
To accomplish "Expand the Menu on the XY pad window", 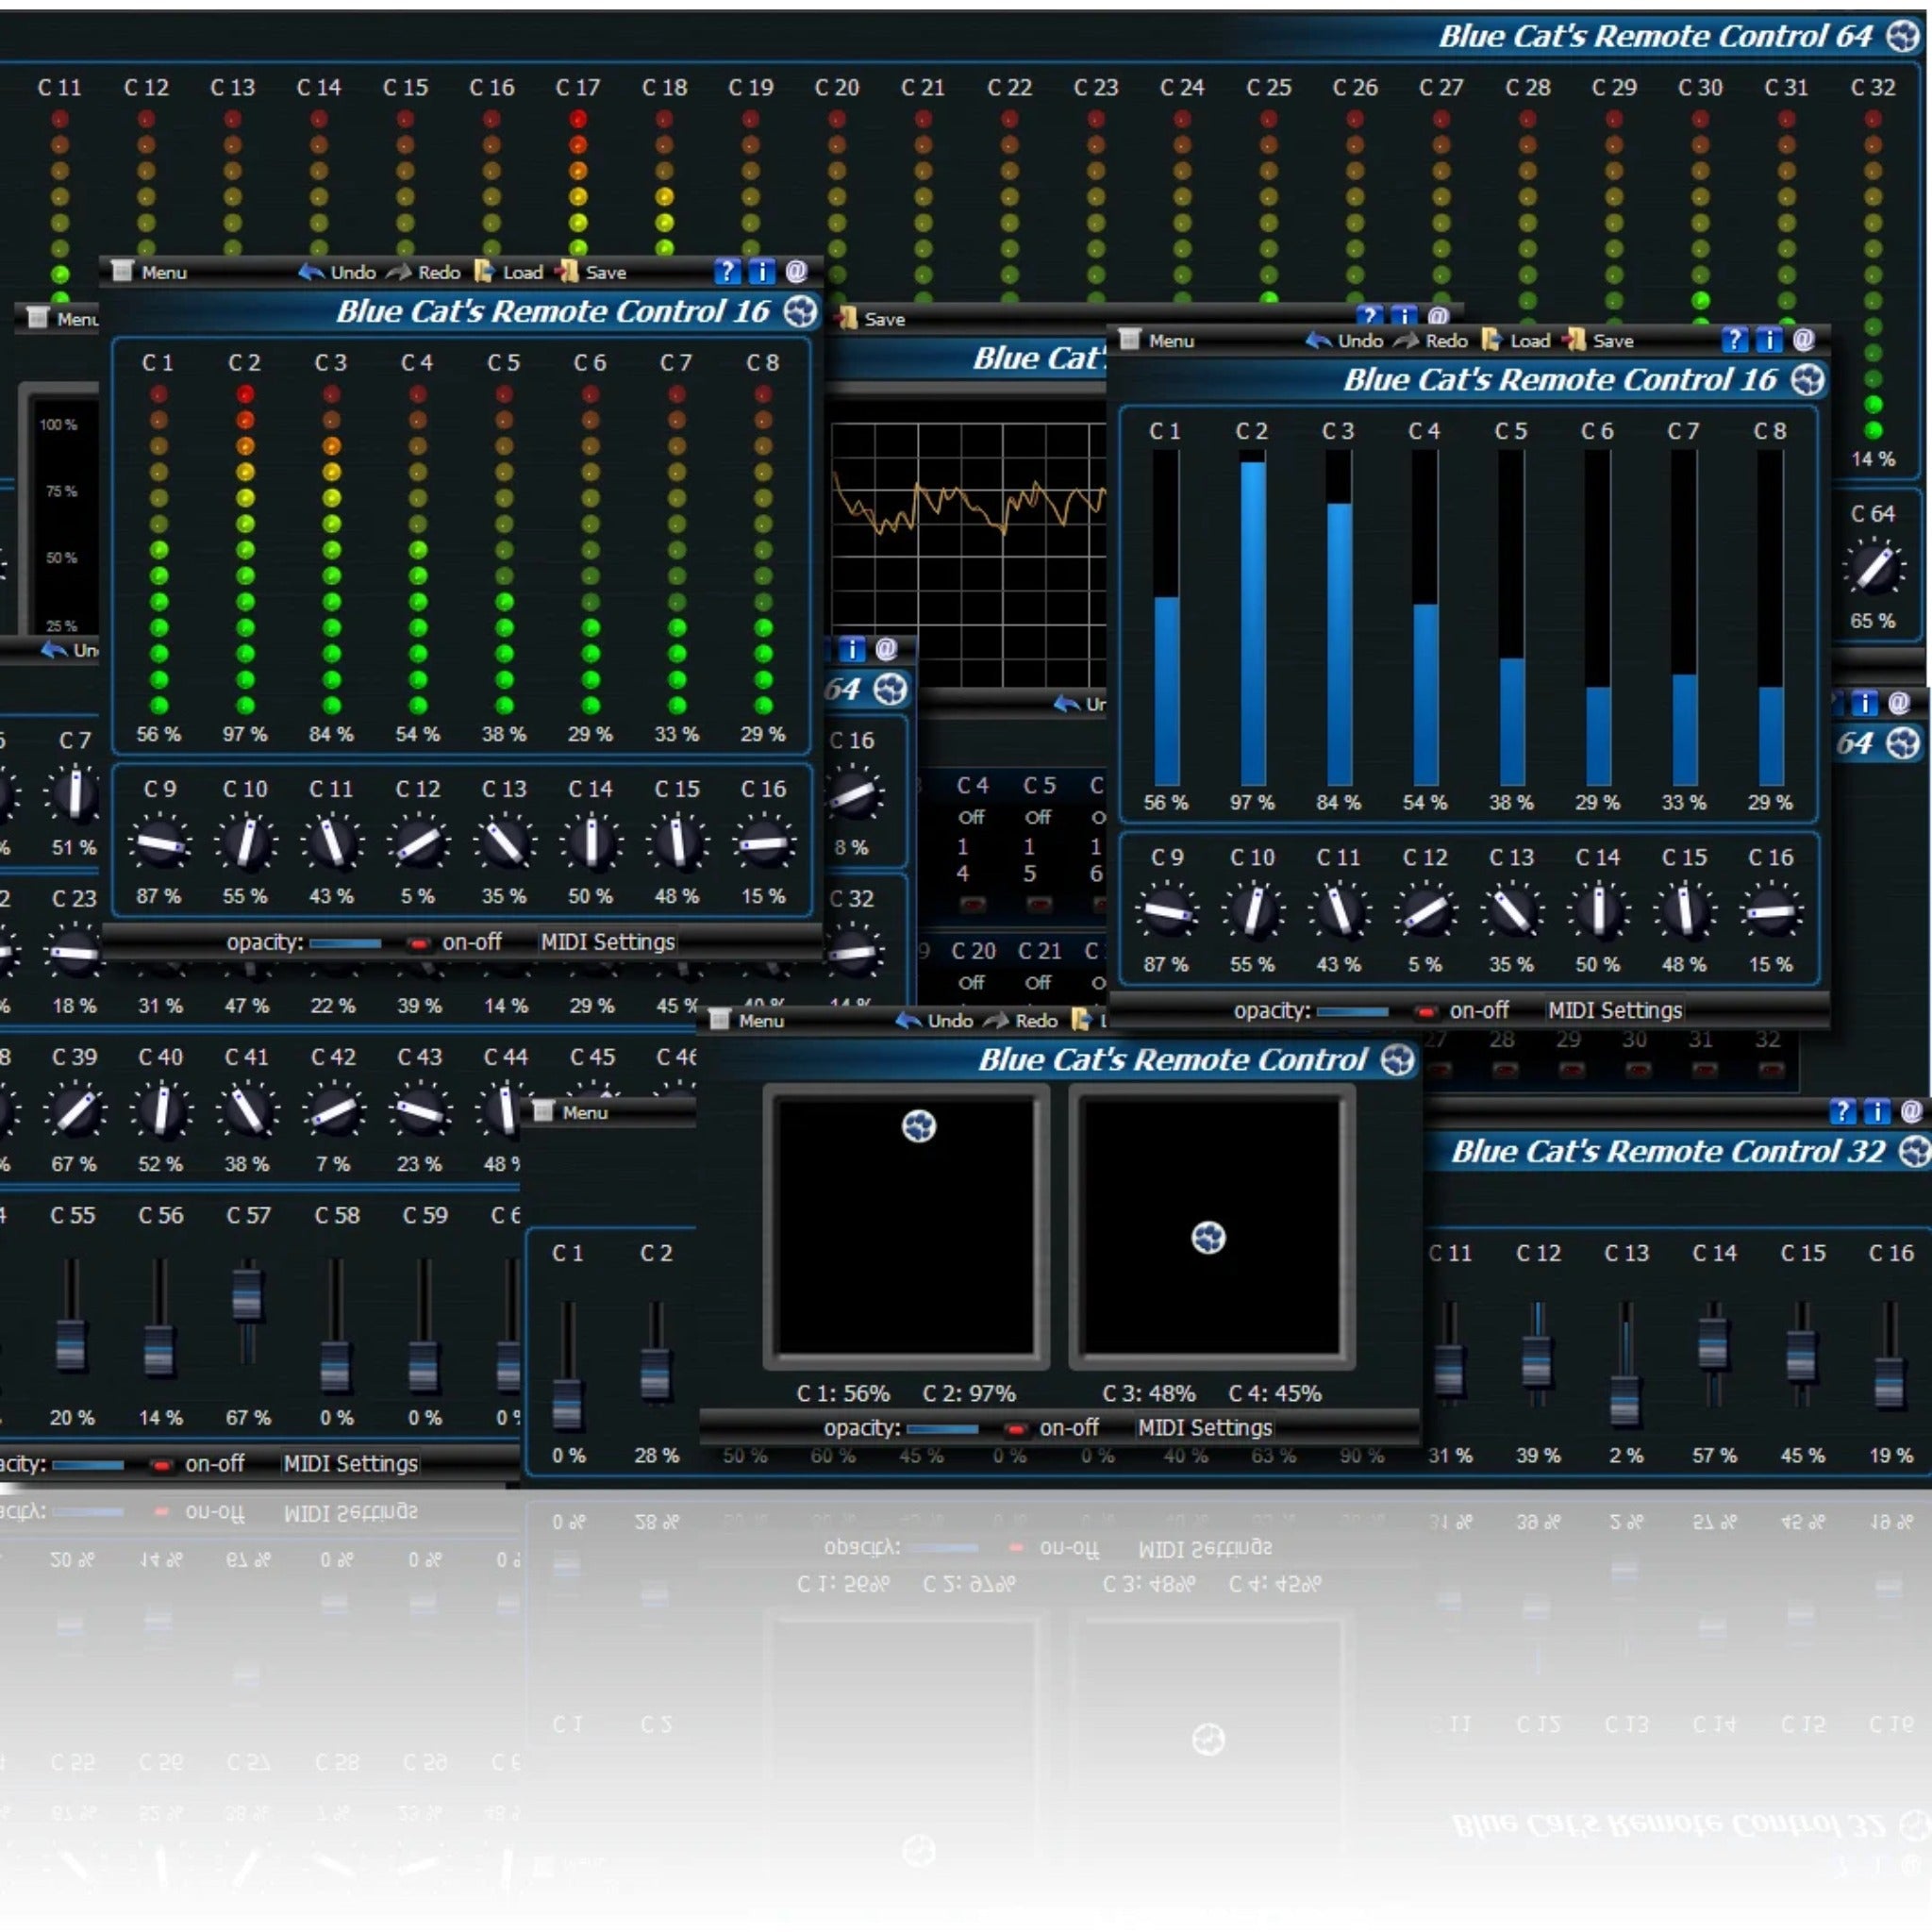I will [x=746, y=1020].
